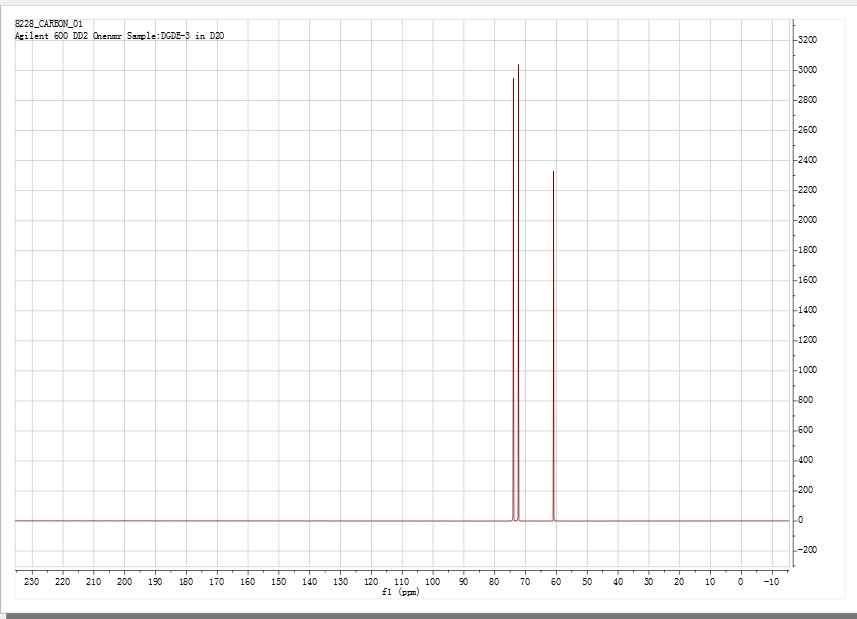
Task: Click the 50 ppm tick label
Action: click(x=586, y=582)
